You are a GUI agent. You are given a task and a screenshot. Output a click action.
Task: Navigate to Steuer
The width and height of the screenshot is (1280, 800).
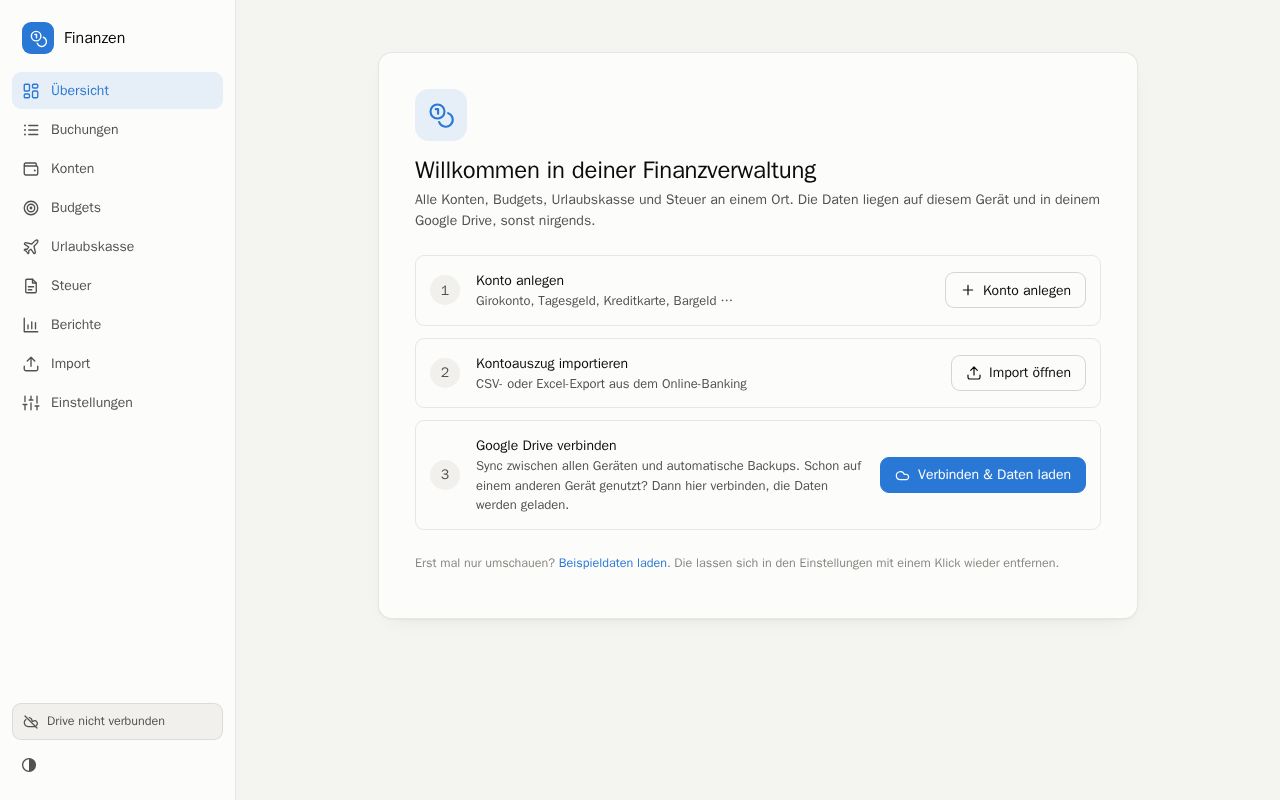point(117,286)
